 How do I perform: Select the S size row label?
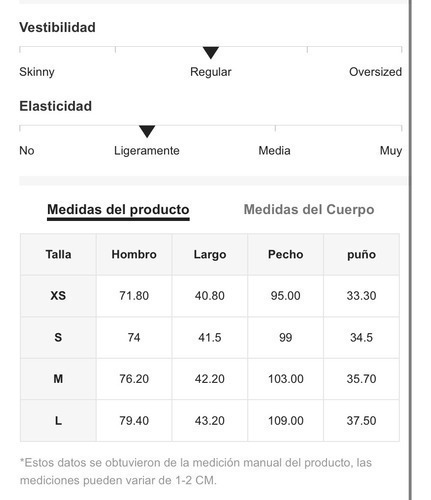pos(58,337)
